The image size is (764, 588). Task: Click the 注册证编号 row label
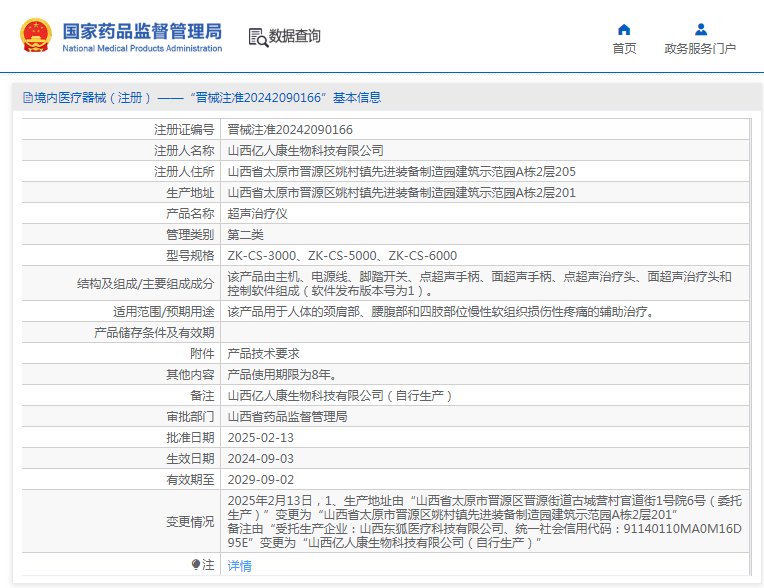click(184, 130)
